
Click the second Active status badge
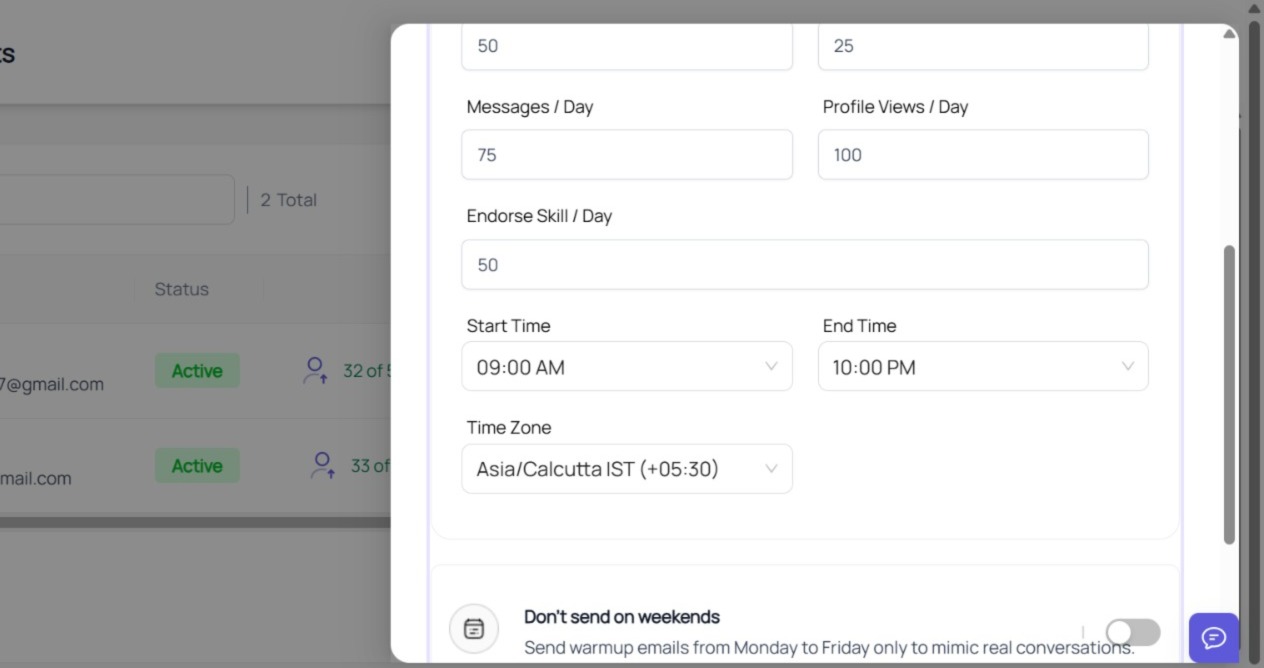point(197,466)
